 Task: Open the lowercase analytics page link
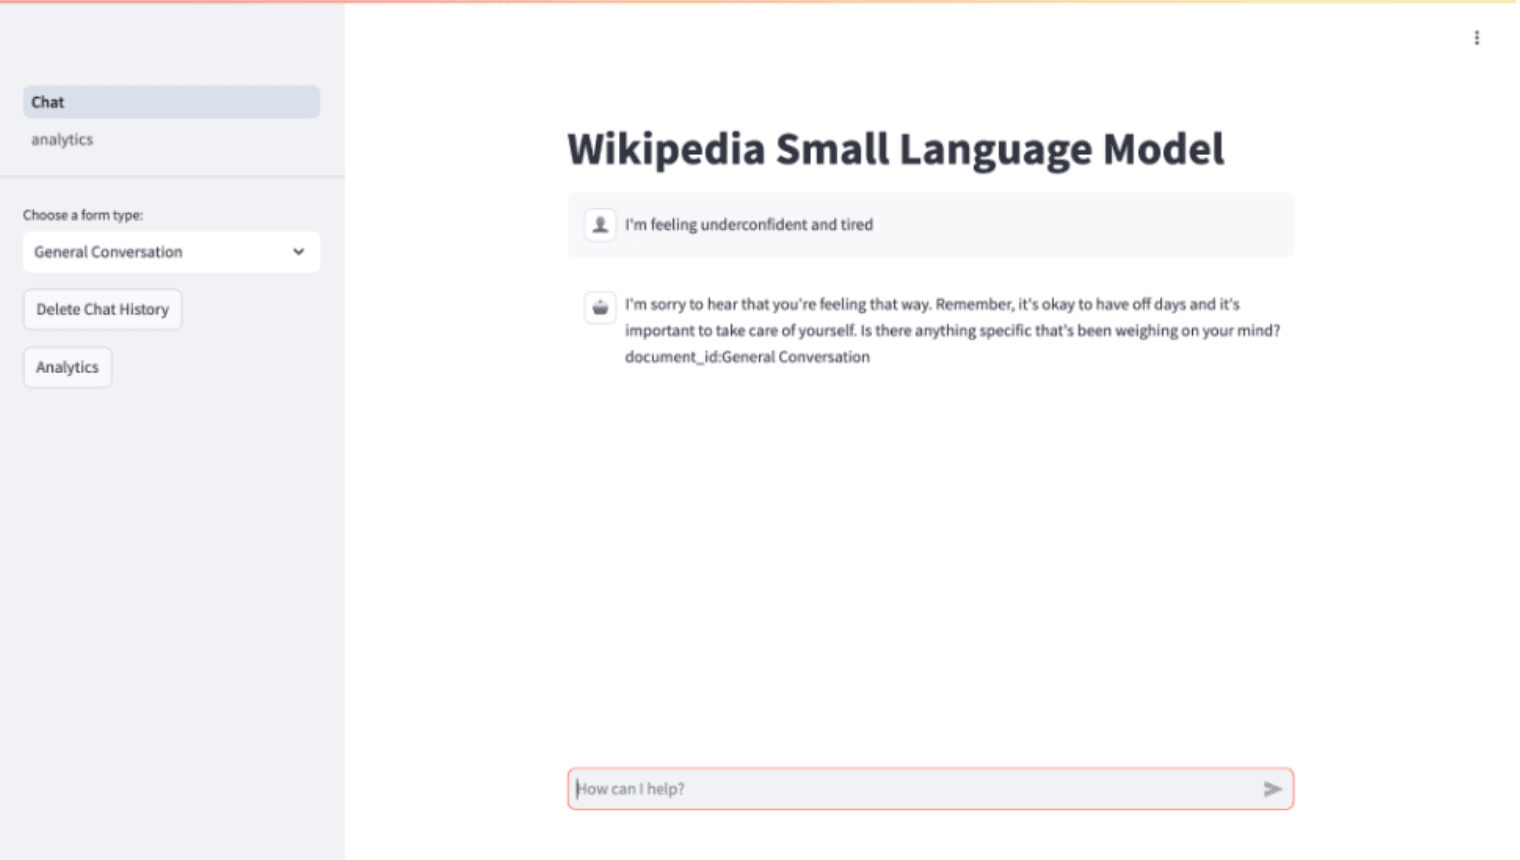[62, 140]
